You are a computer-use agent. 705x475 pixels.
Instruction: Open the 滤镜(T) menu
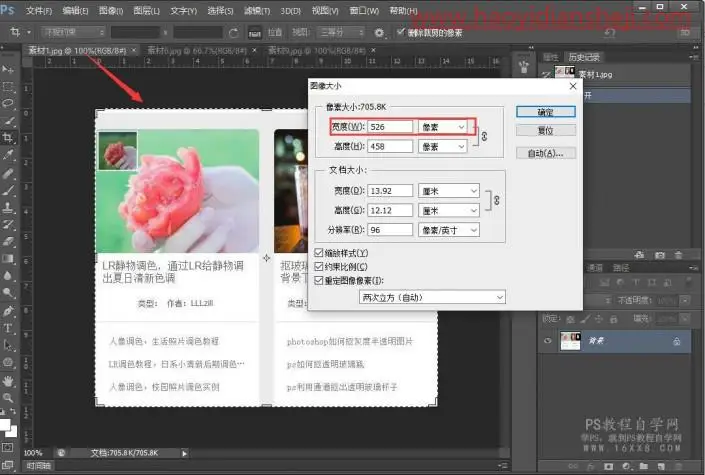click(x=257, y=10)
